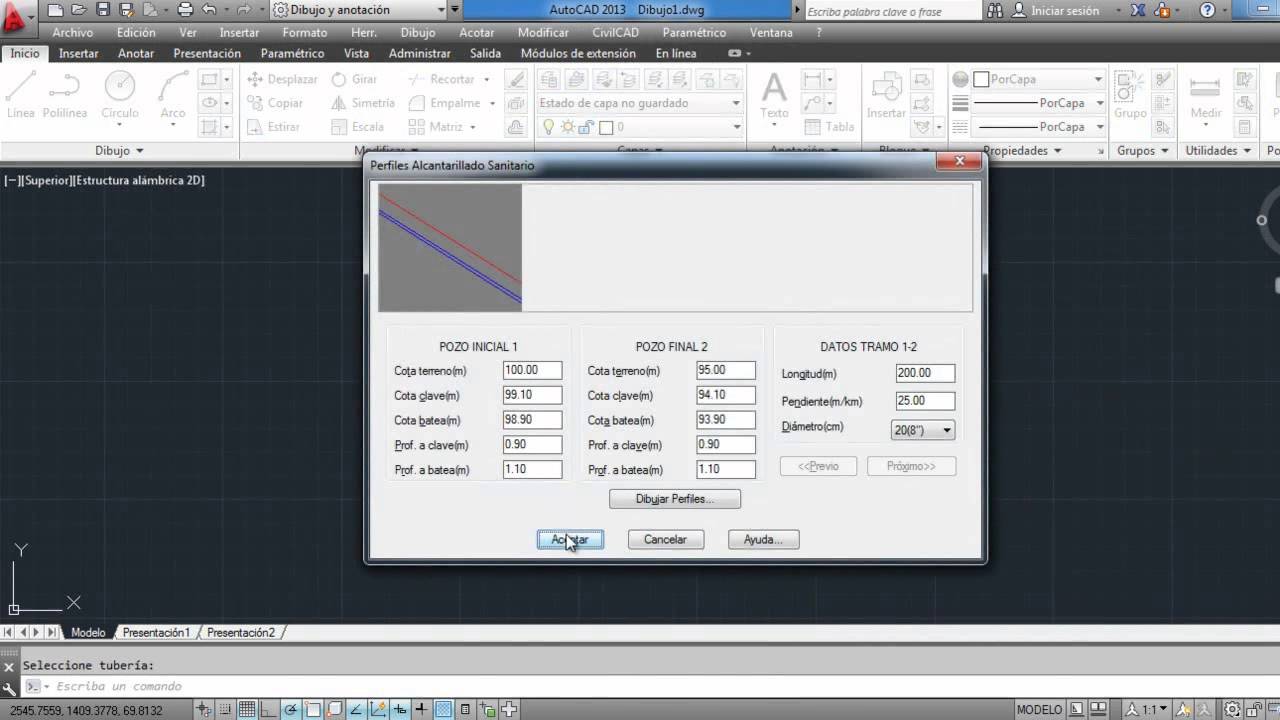Open layer state dropdown 'Estado de capa no guardado'

(x=640, y=103)
